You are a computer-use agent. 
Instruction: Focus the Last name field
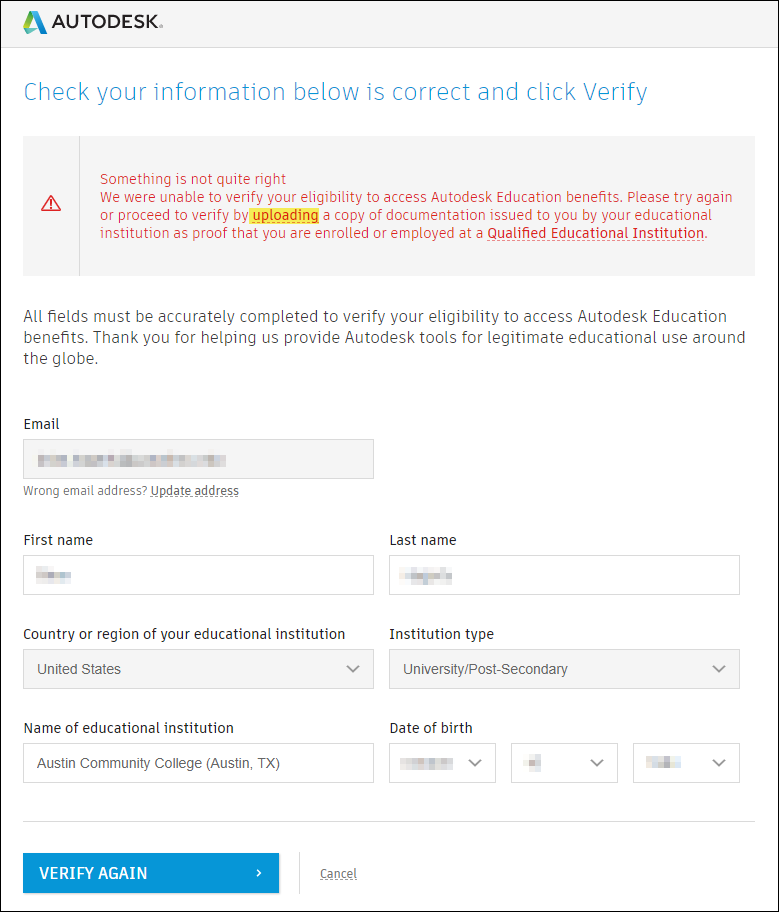564,575
